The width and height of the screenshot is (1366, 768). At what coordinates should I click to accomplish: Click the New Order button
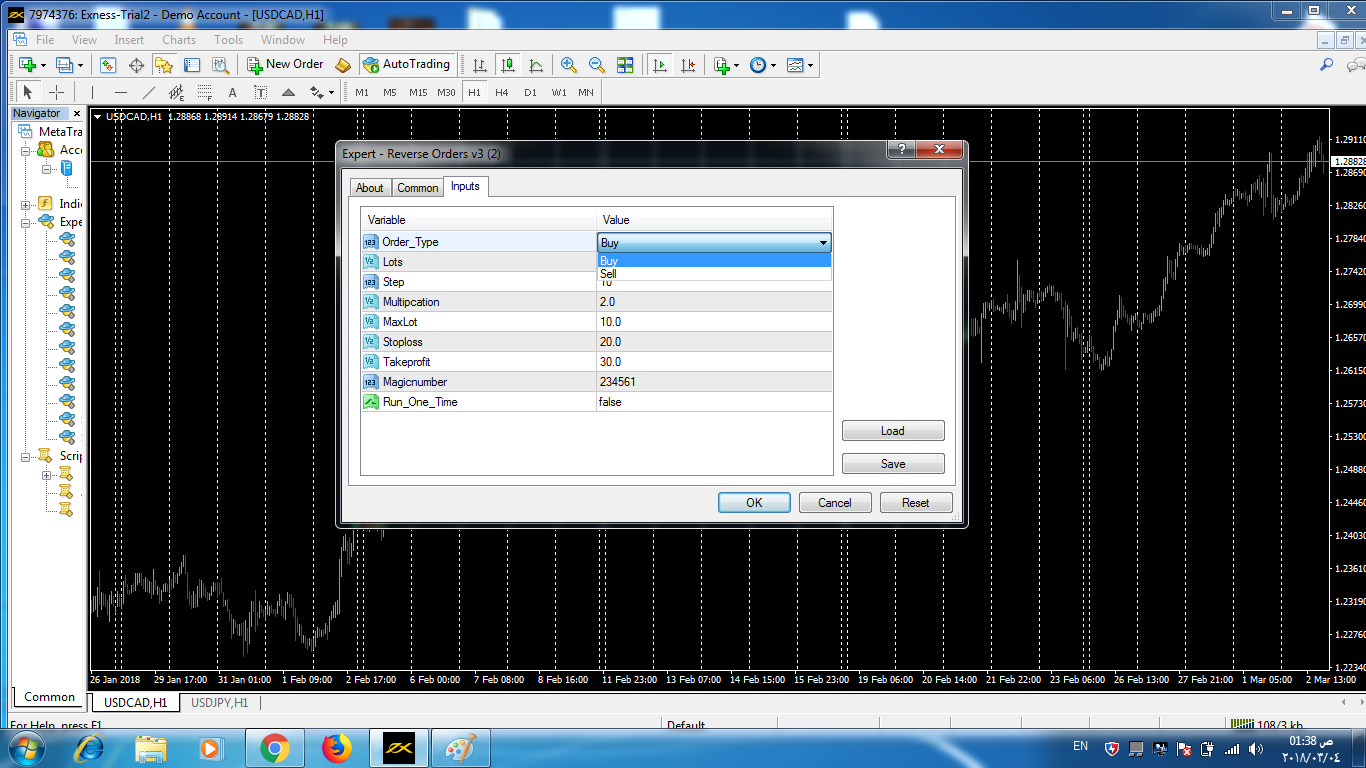285,64
